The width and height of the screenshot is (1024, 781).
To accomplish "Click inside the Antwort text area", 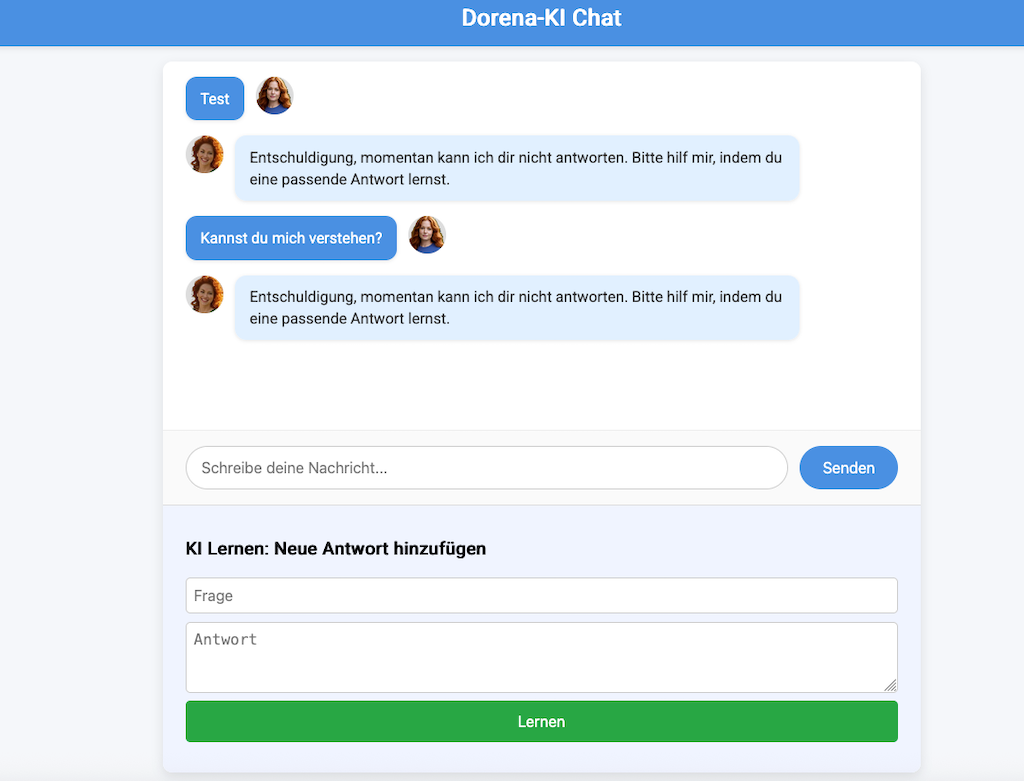I will 541,657.
